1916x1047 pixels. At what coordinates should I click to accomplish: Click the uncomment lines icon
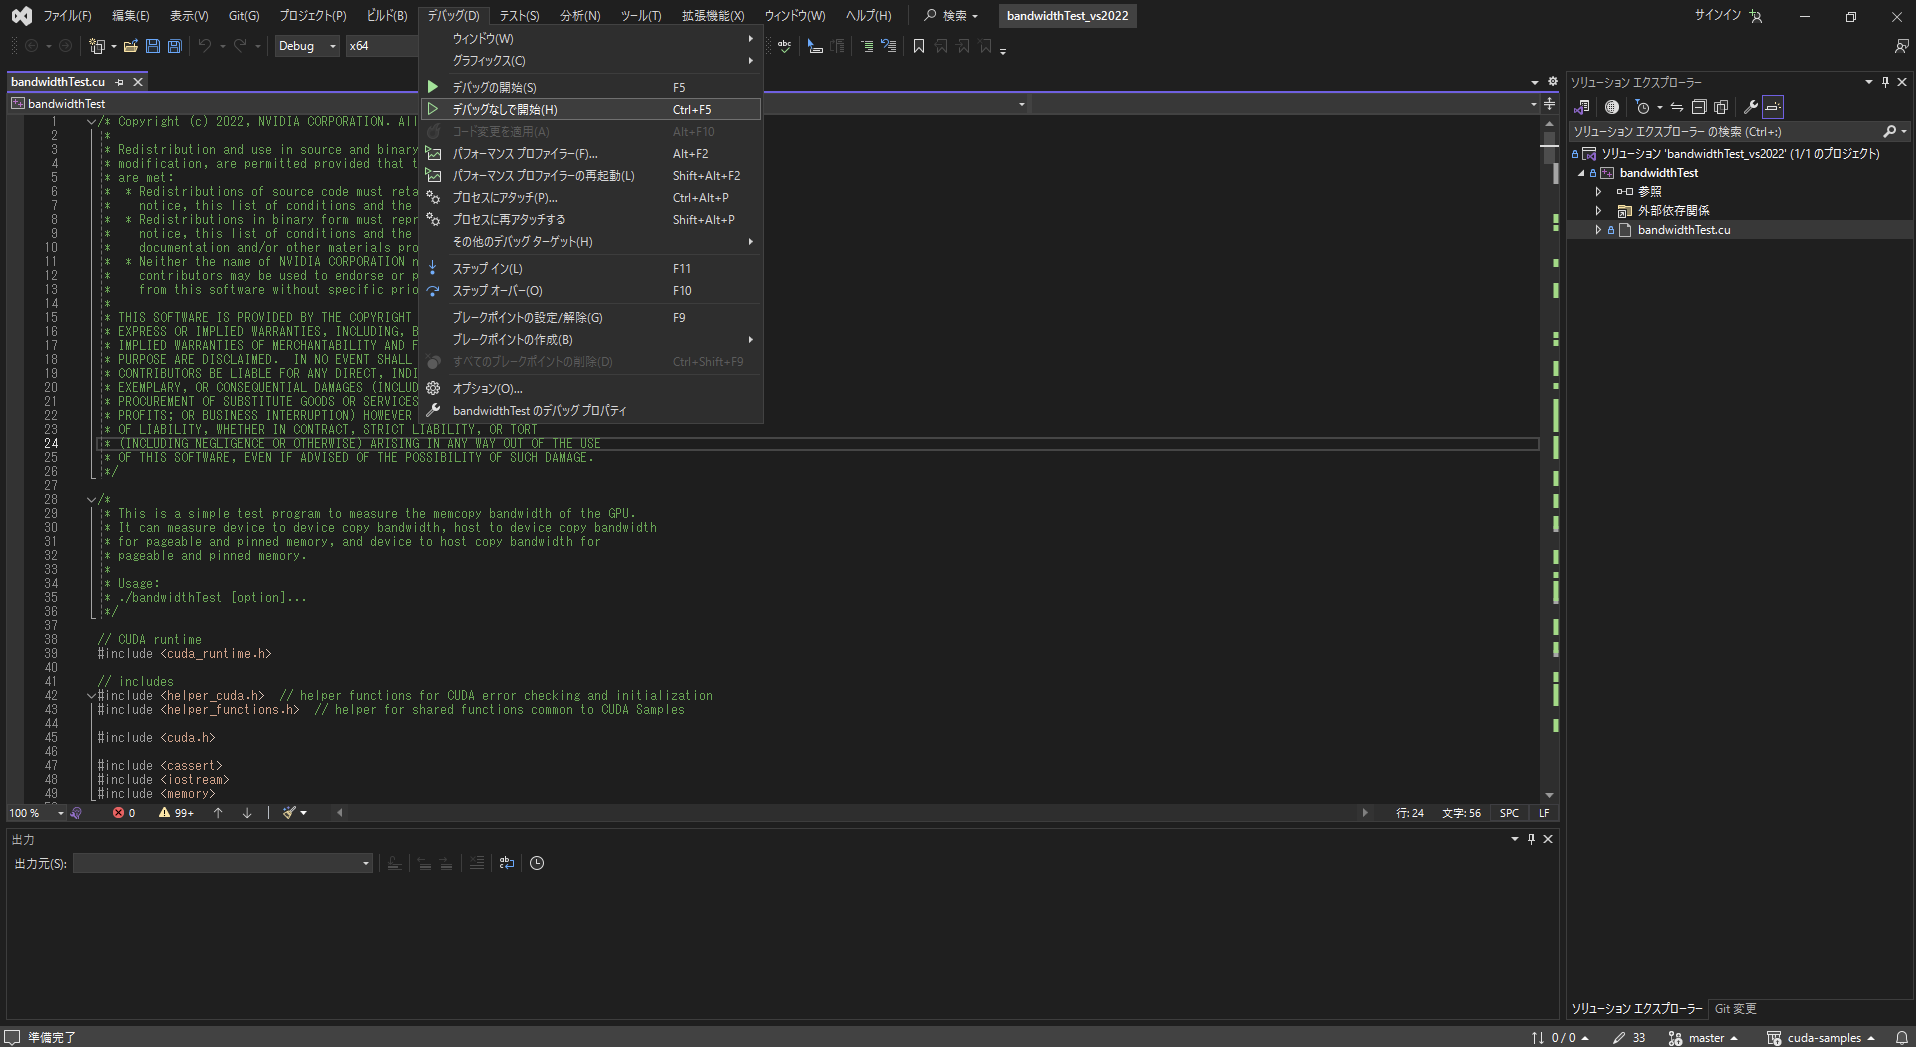coord(888,46)
